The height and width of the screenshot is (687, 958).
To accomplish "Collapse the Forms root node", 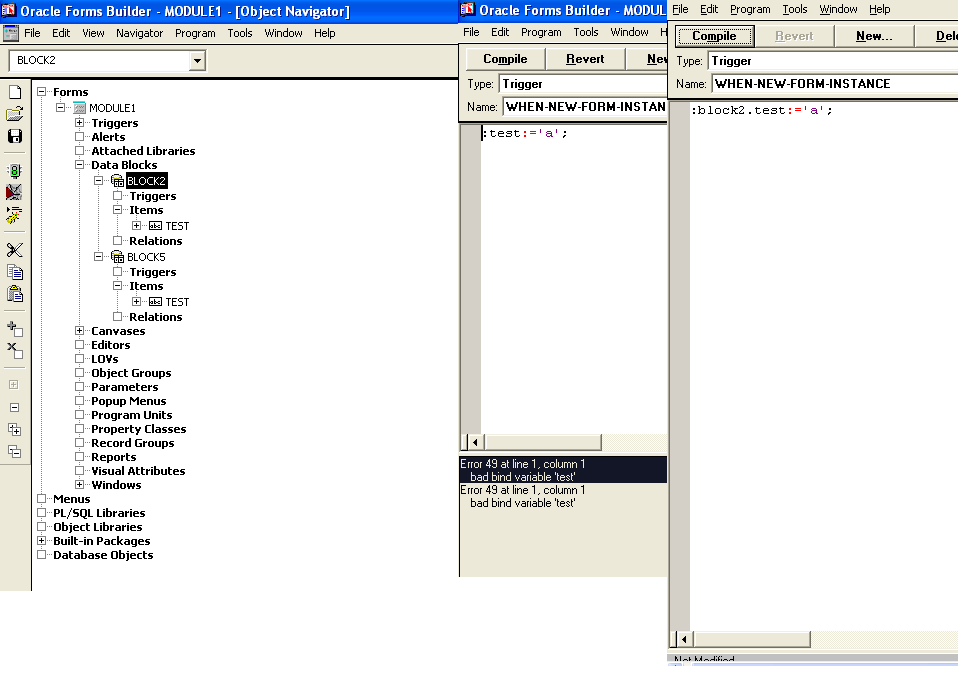I will 42,92.
